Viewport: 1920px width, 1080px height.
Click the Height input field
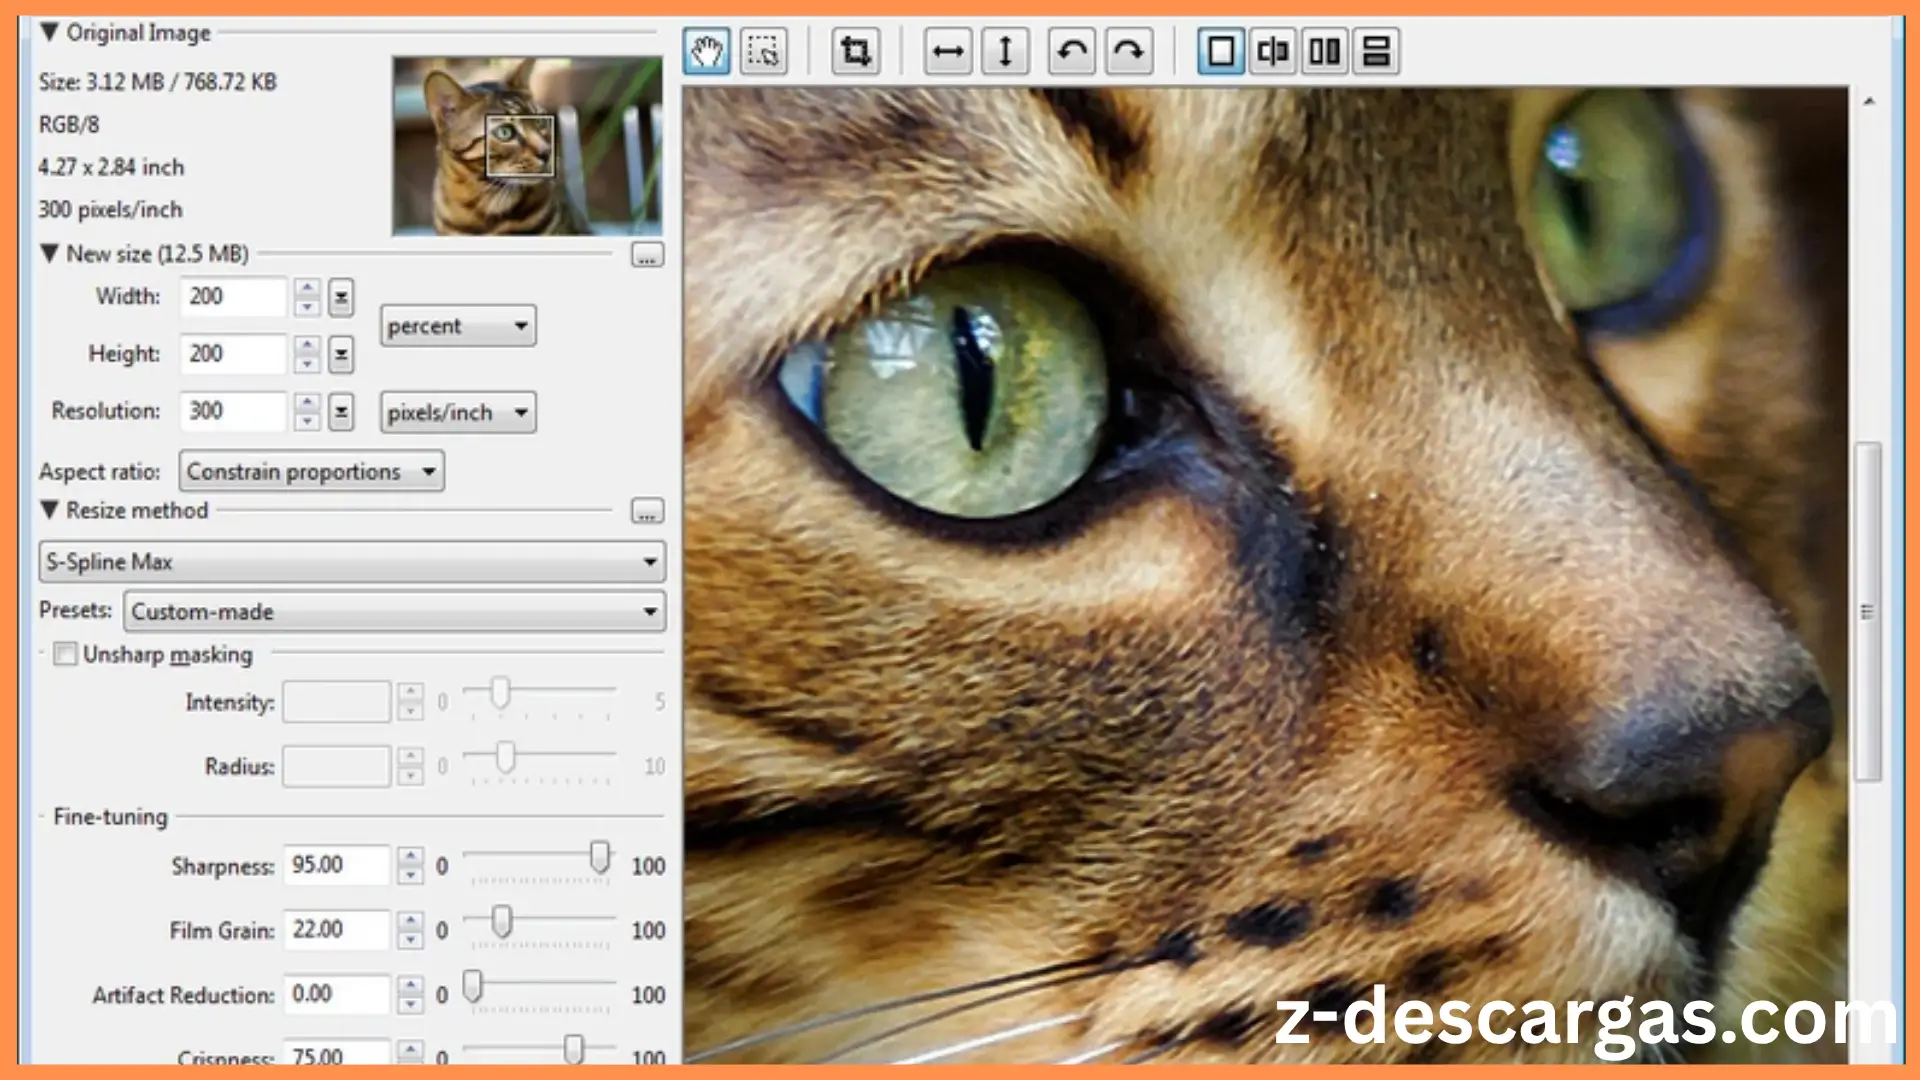pos(234,354)
